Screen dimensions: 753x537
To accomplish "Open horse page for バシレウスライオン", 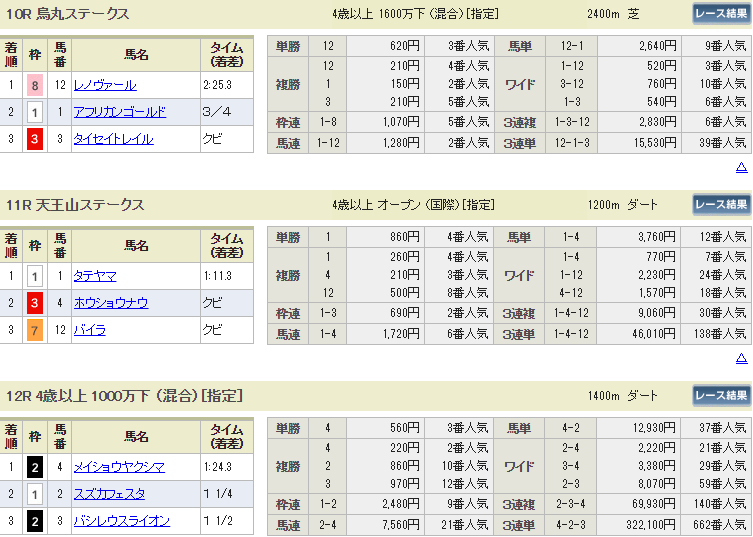I will (x=121, y=521).
